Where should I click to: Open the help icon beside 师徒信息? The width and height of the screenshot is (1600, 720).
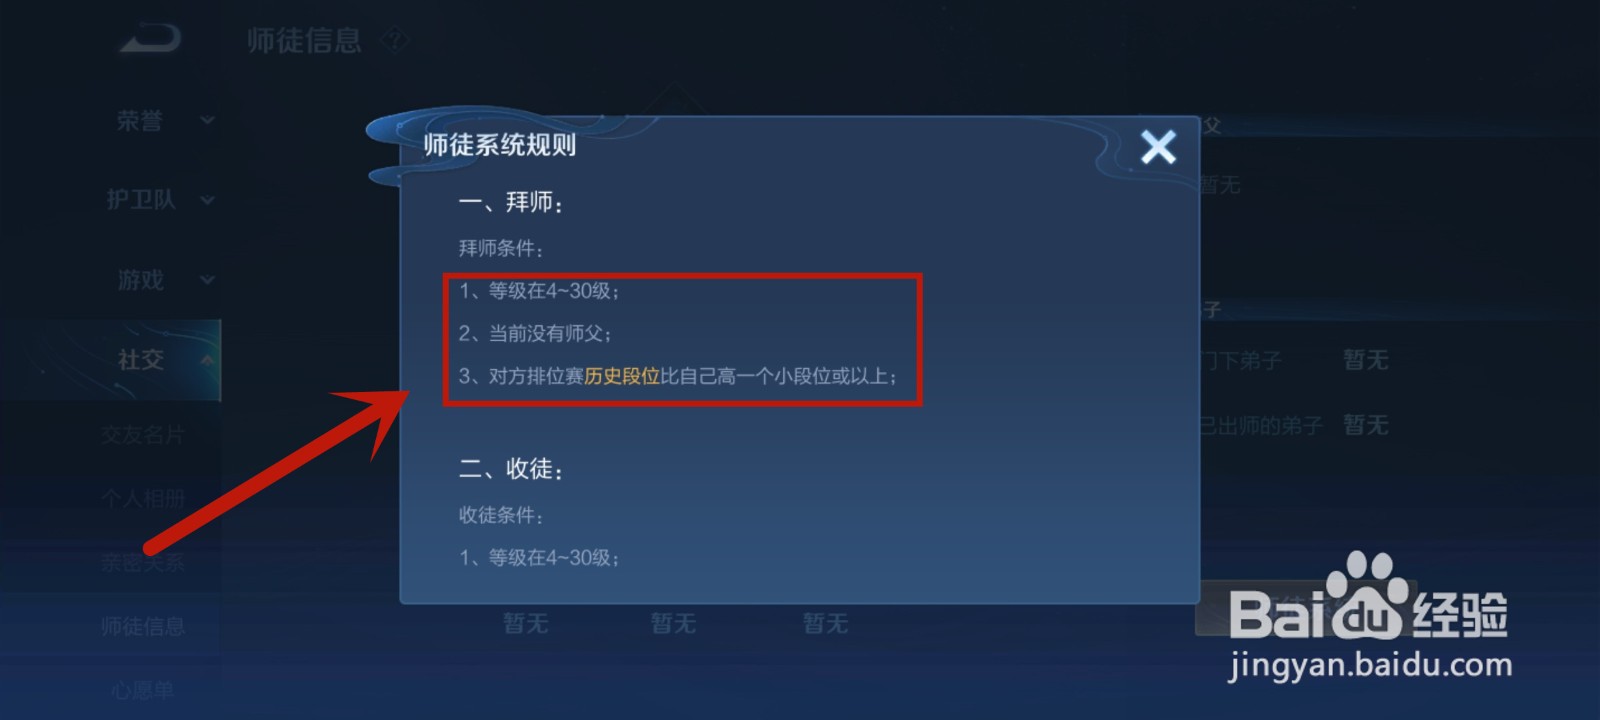pos(395,40)
